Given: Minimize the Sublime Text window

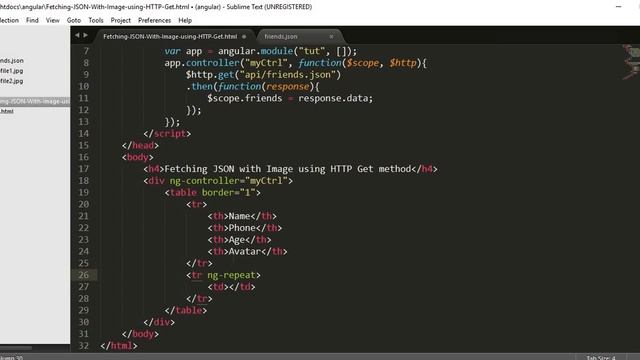Looking at the screenshot, I should pos(619,7).
